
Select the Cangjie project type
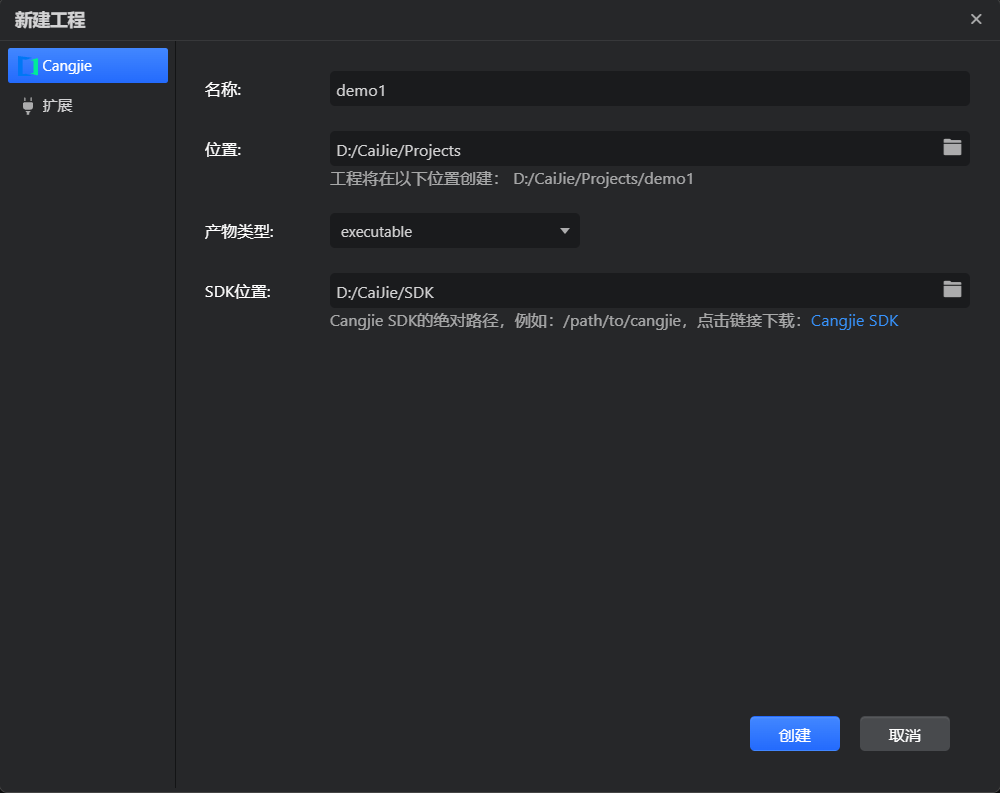tap(88, 66)
